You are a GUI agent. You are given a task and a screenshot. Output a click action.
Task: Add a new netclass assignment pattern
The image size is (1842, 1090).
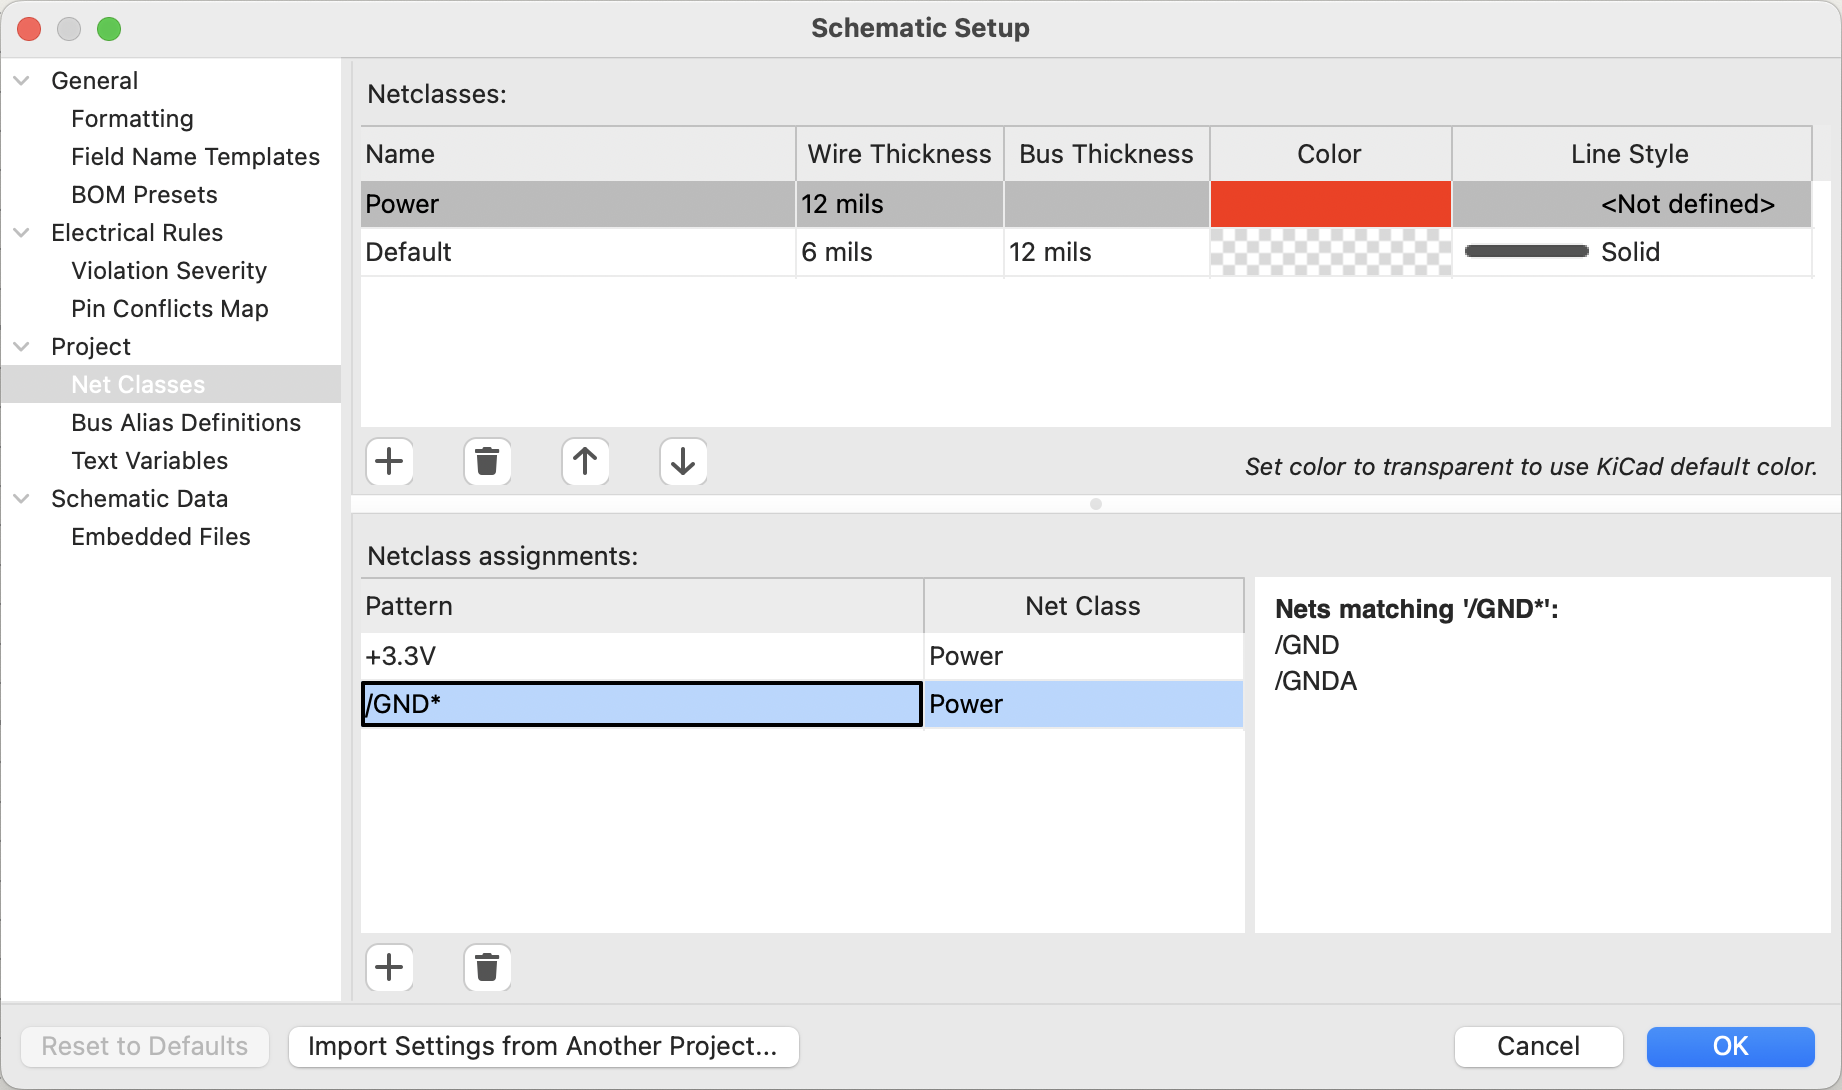pos(389,967)
